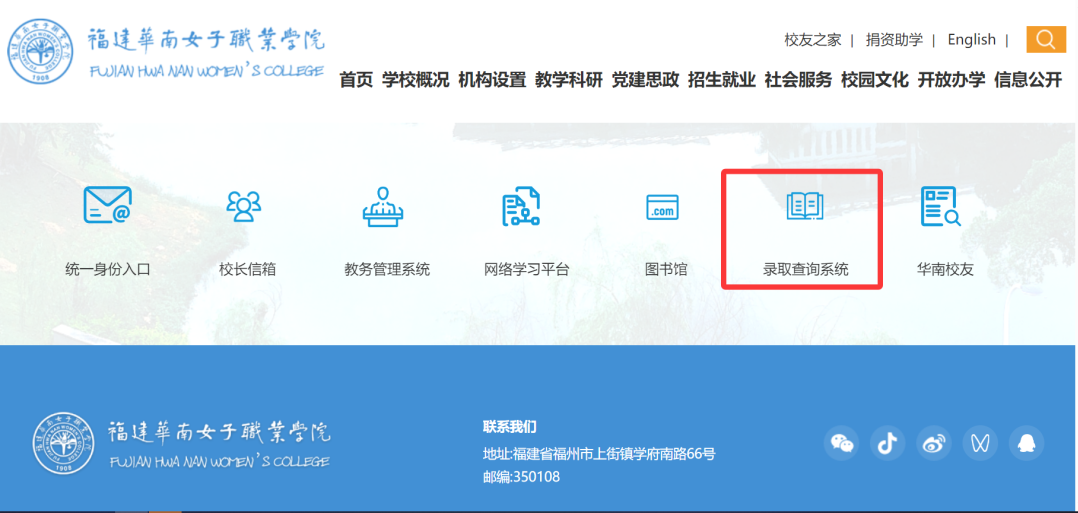Switch to English version link
Viewport: 1078px width, 513px height.
point(971,40)
